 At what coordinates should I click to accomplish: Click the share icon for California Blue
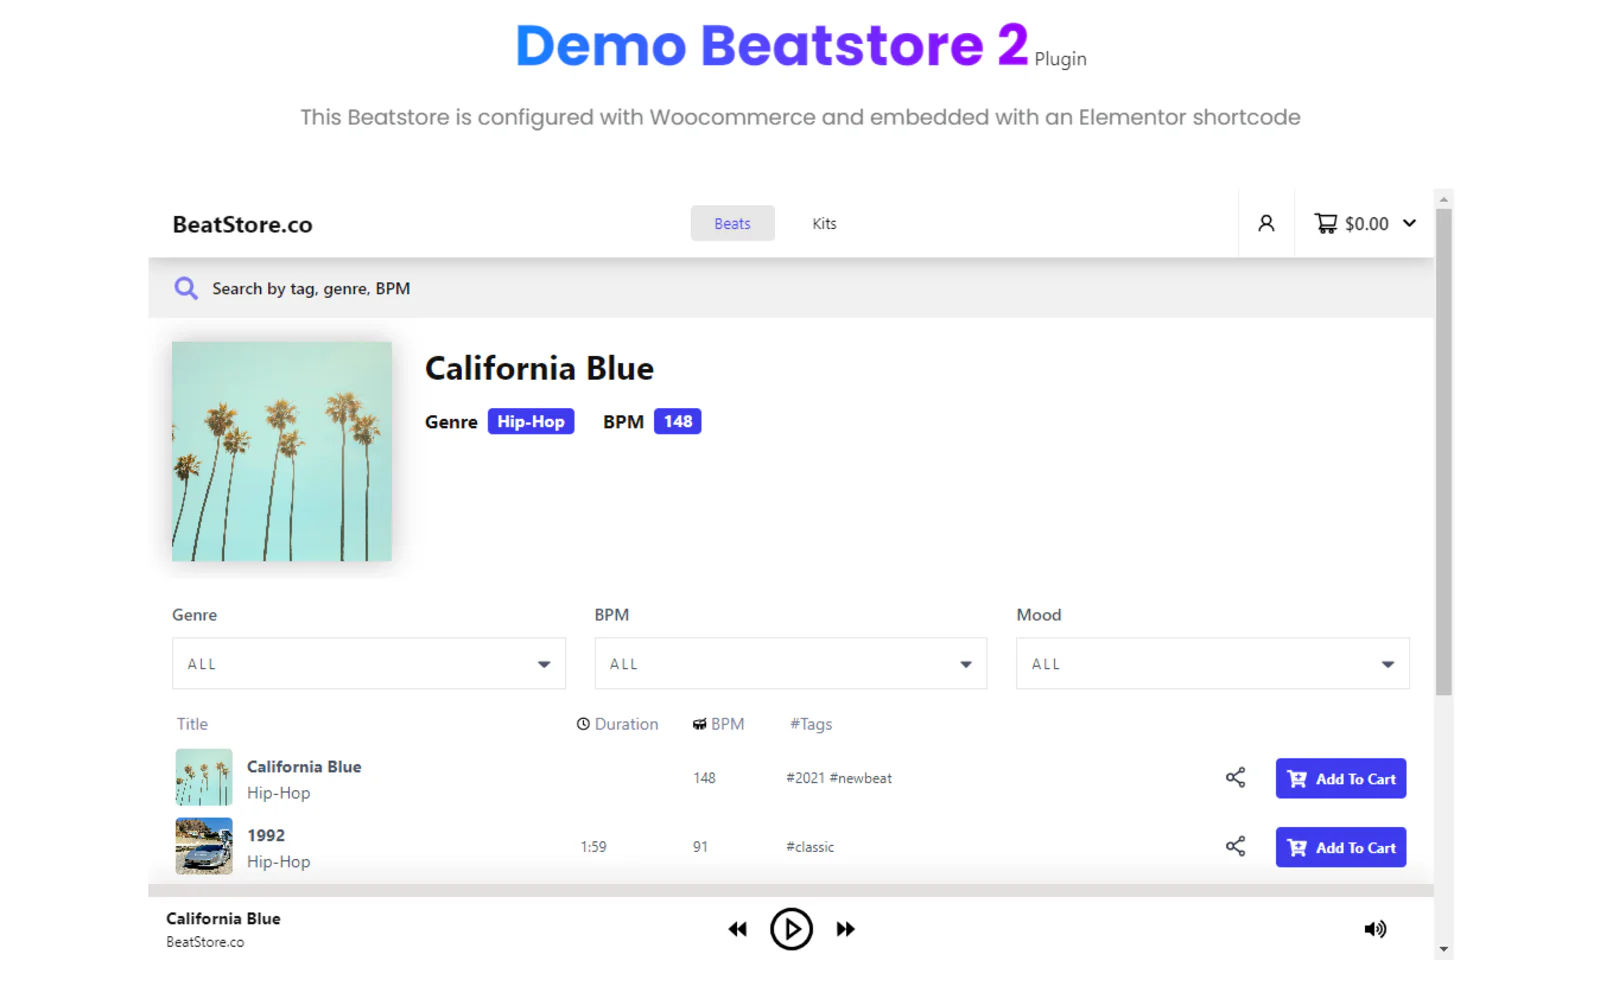tap(1236, 777)
